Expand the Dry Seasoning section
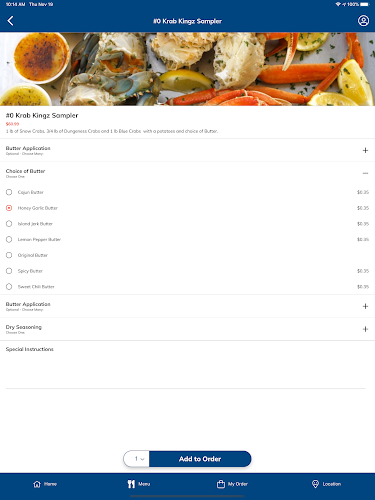 coord(365,329)
